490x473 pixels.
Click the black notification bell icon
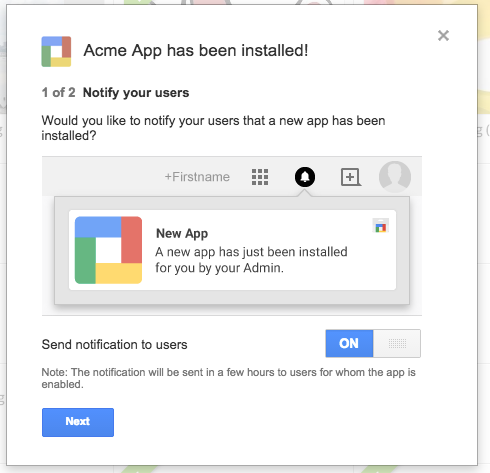coord(305,177)
